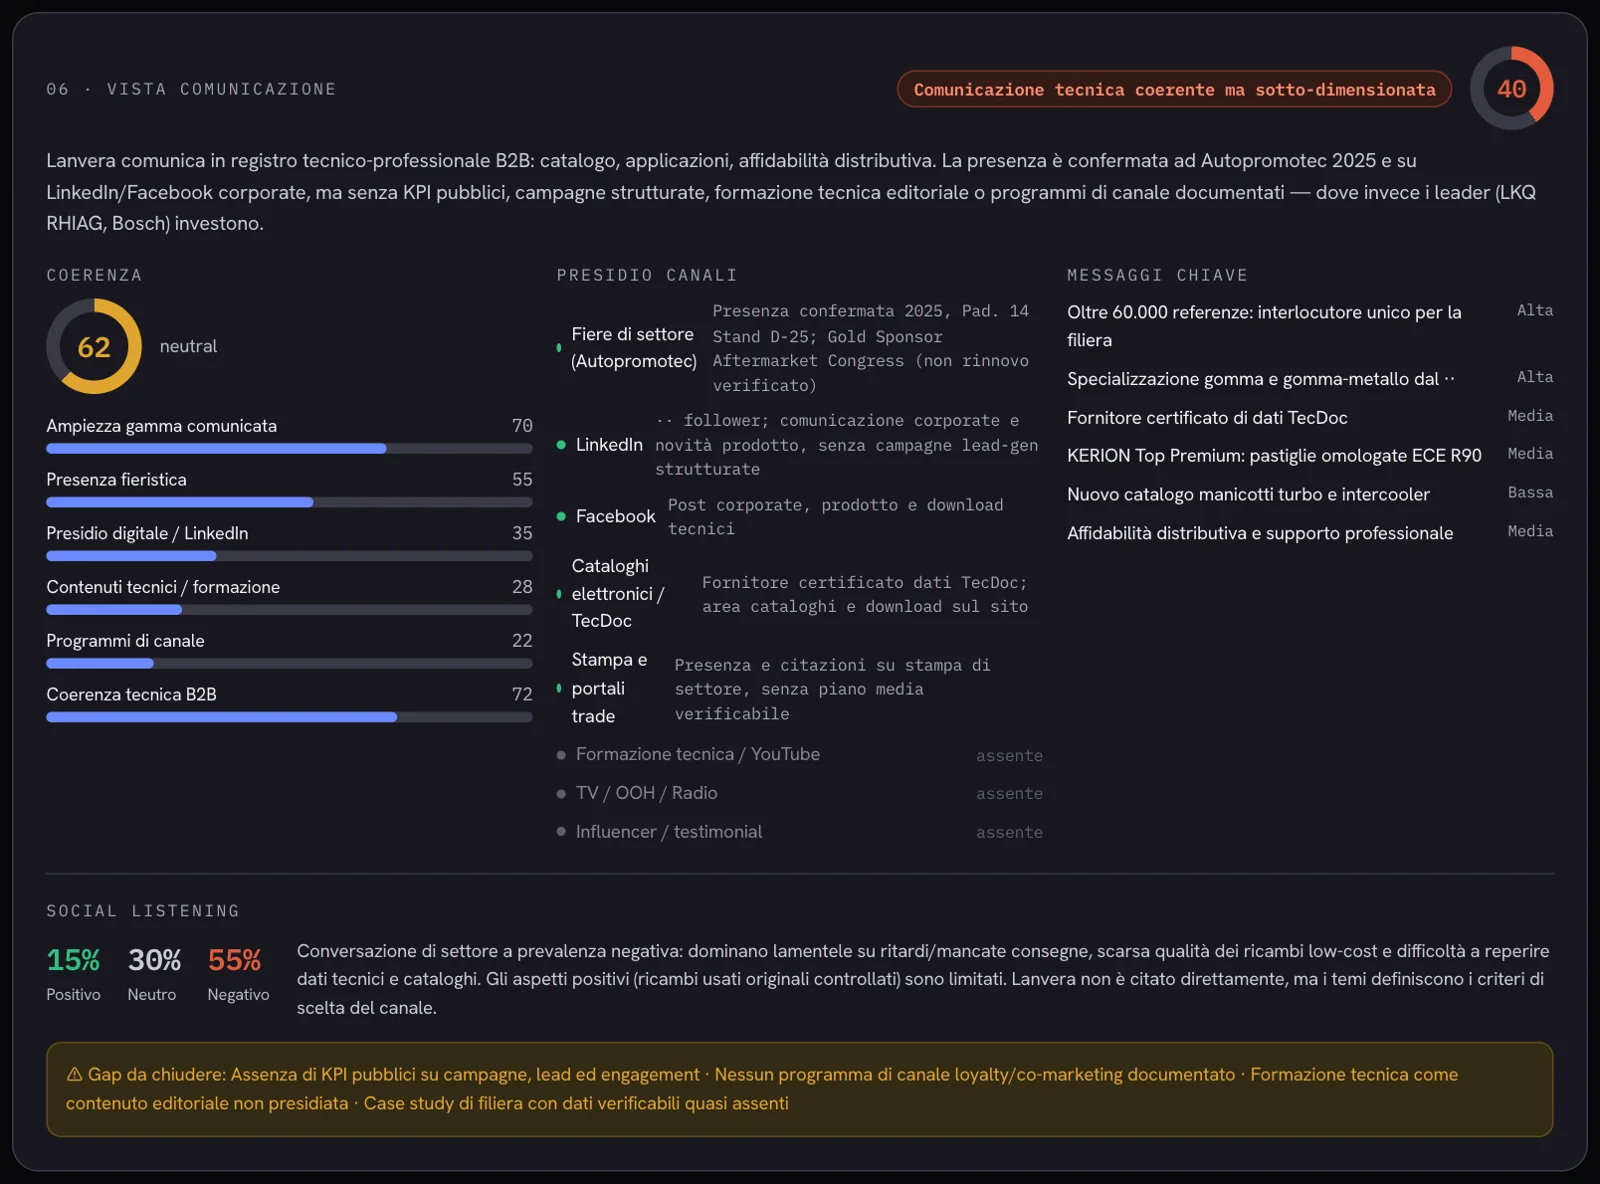Select the 'Stampa e portali trade' channel label
The height and width of the screenshot is (1184, 1600).
click(x=610, y=688)
